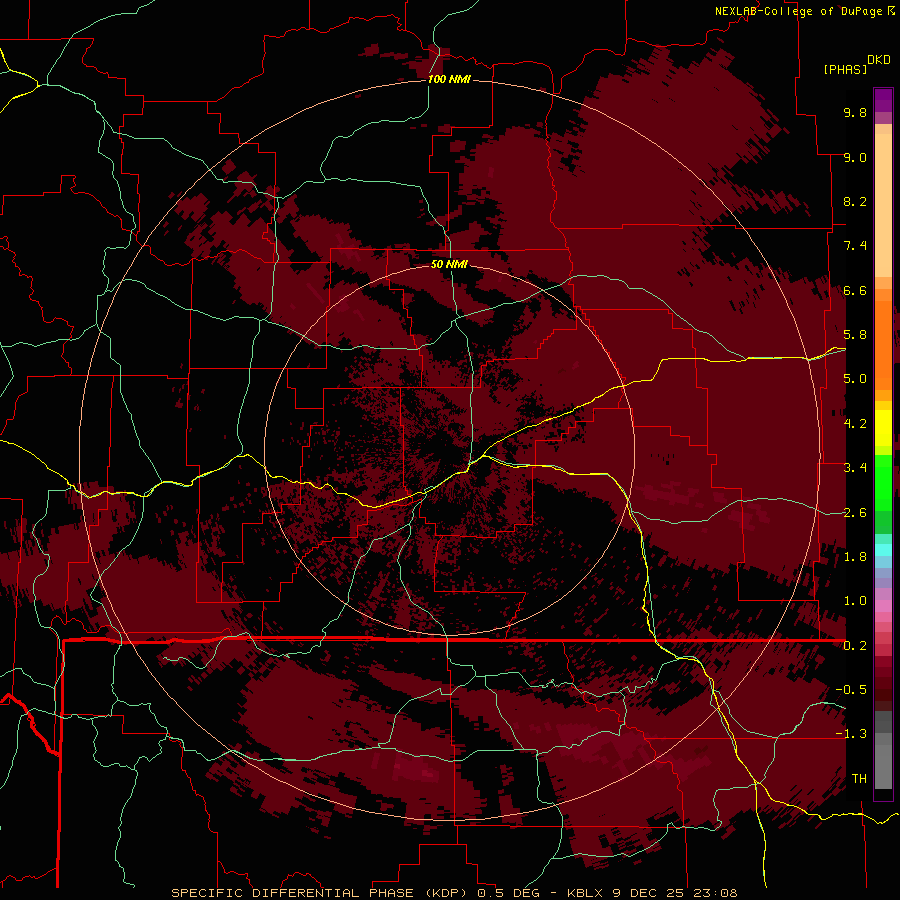The image size is (900, 900).
Task: Click the 50 NMI range ring label
Action: click(x=449, y=264)
